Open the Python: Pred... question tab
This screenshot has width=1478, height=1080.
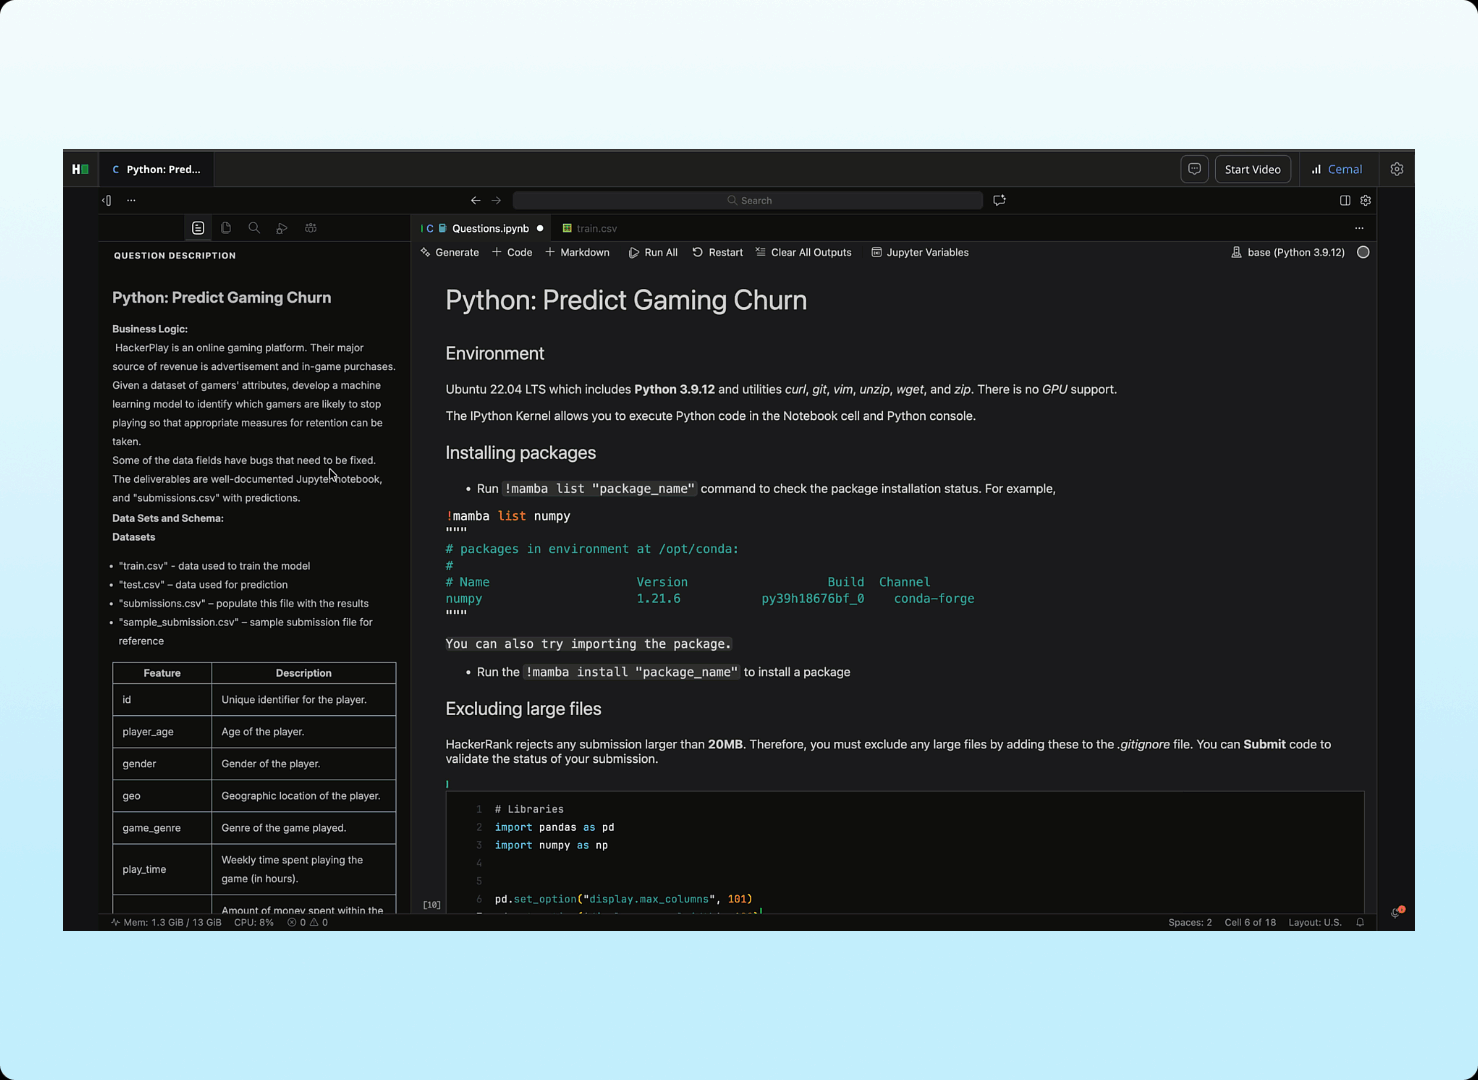[x=156, y=169]
